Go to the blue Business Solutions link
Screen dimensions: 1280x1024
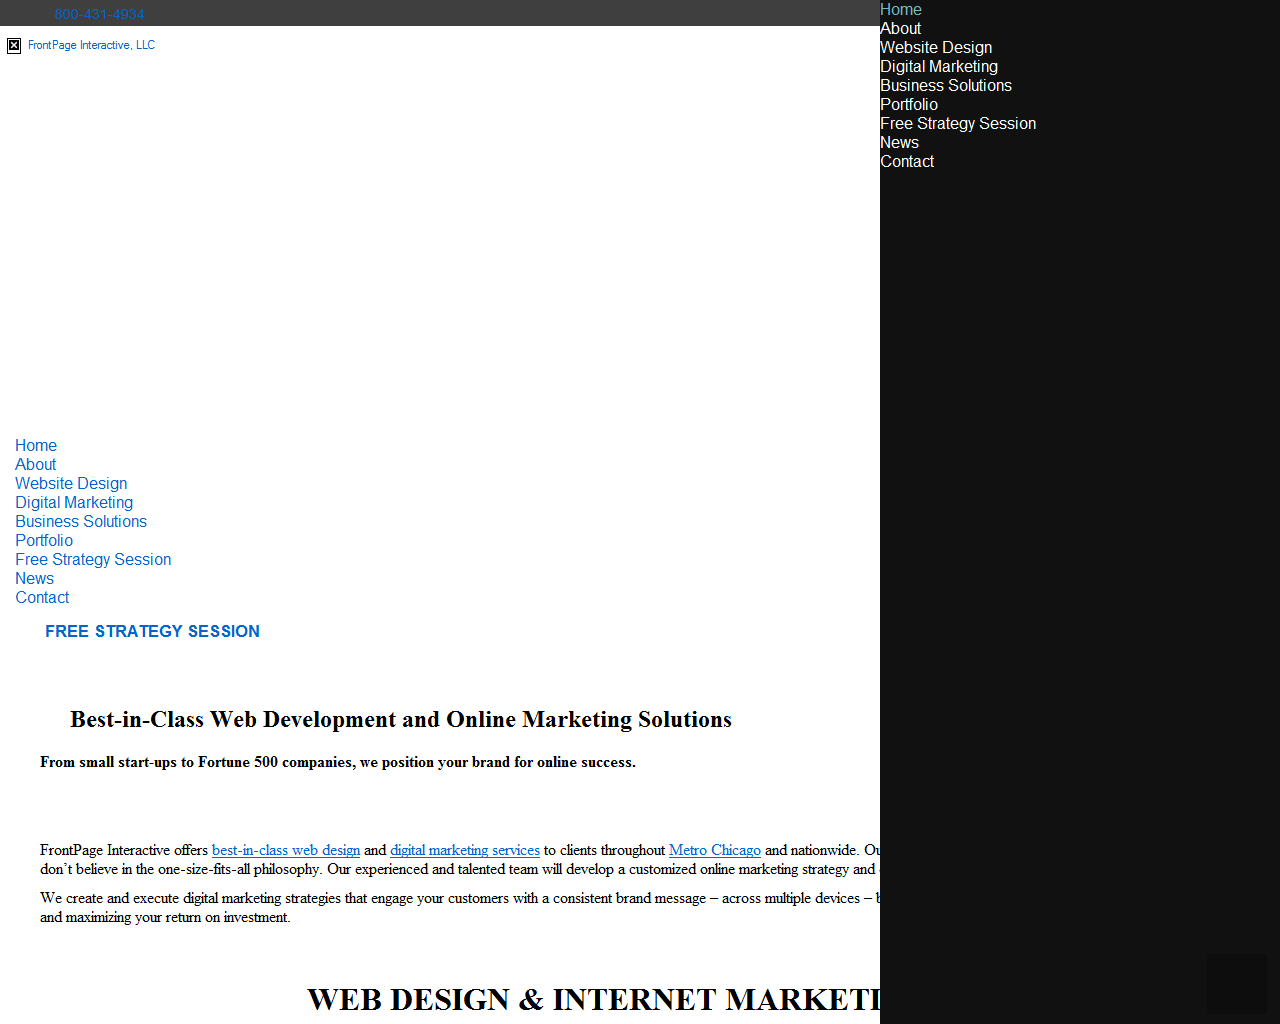(81, 522)
